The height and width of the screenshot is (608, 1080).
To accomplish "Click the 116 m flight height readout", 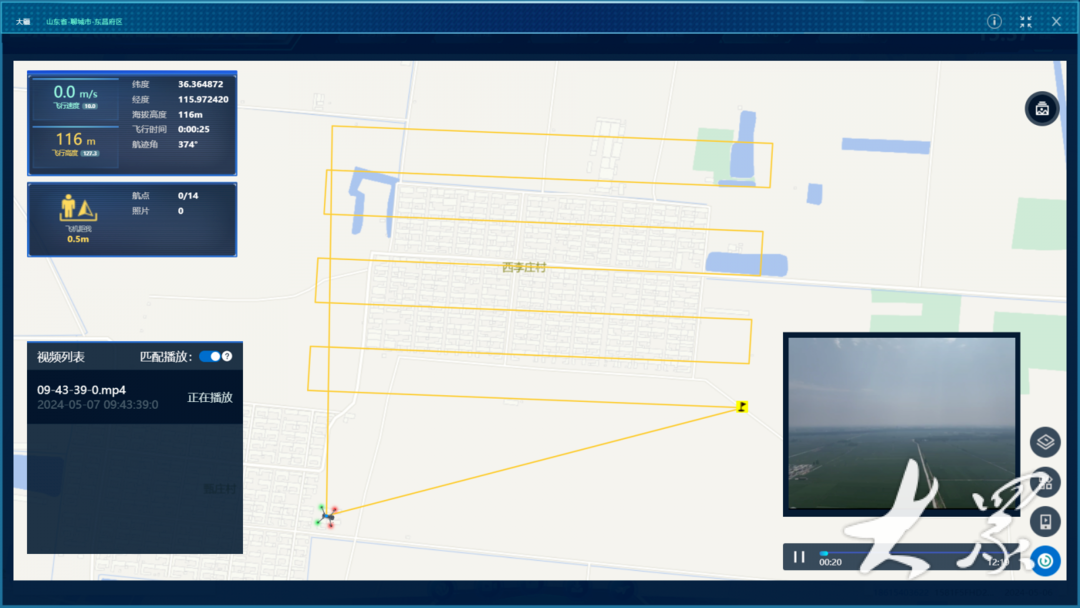I will 75,139.
